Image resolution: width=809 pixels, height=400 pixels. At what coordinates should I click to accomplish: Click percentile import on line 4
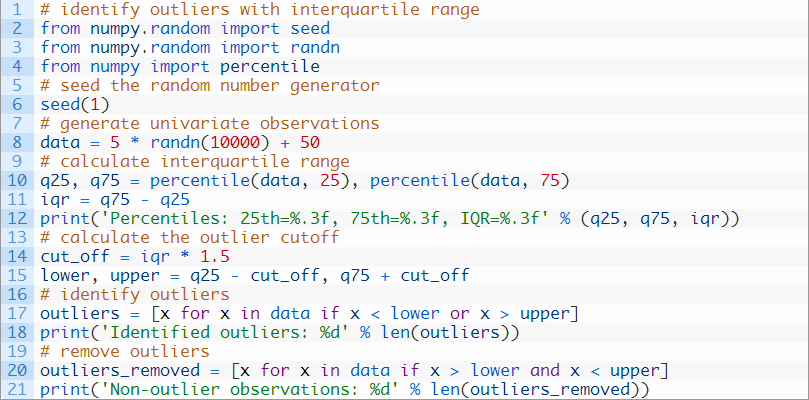click(270, 67)
